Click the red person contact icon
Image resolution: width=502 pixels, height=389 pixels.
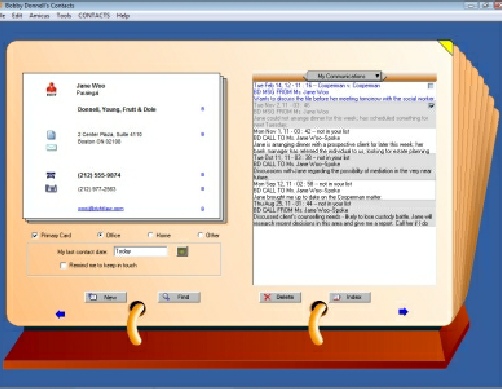pos(51,89)
